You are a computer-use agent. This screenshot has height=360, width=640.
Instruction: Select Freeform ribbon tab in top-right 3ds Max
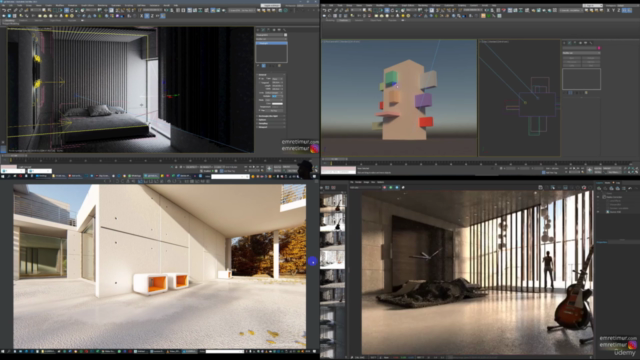click(x=344, y=20)
